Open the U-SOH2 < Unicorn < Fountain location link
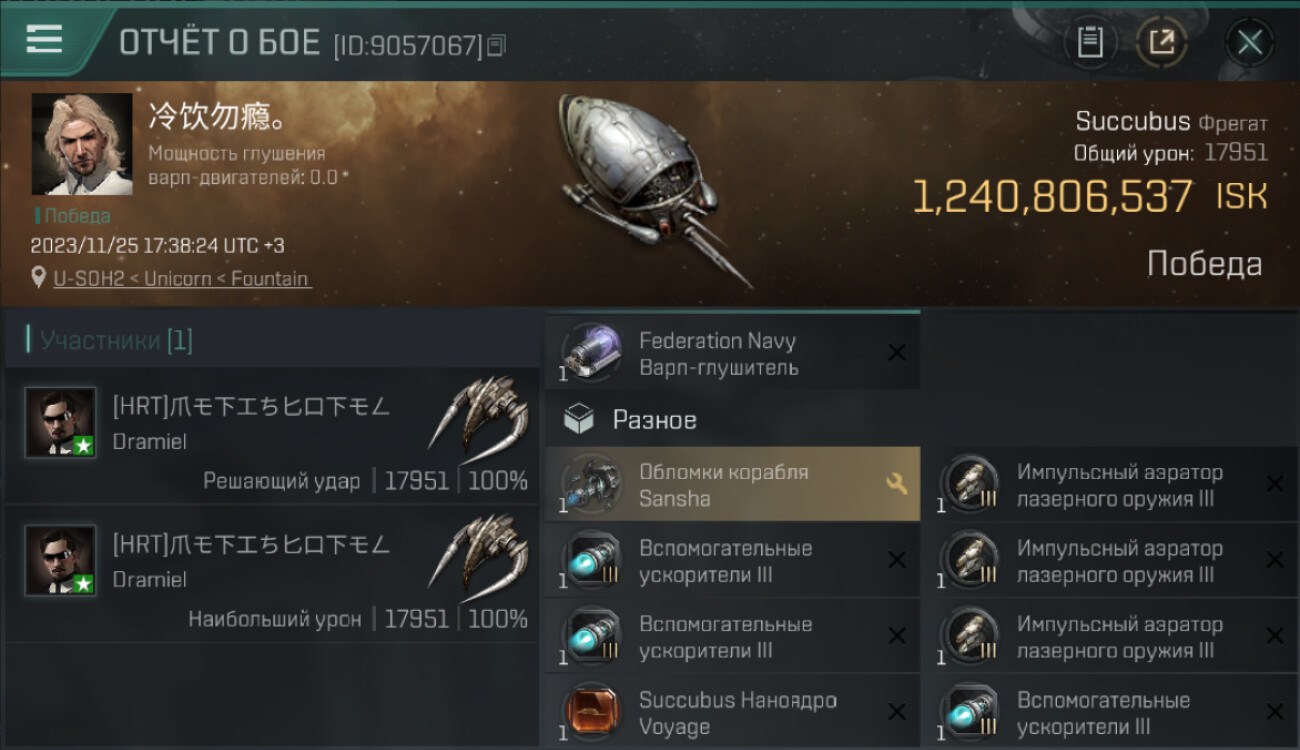The width and height of the screenshot is (1300, 750). point(182,278)
